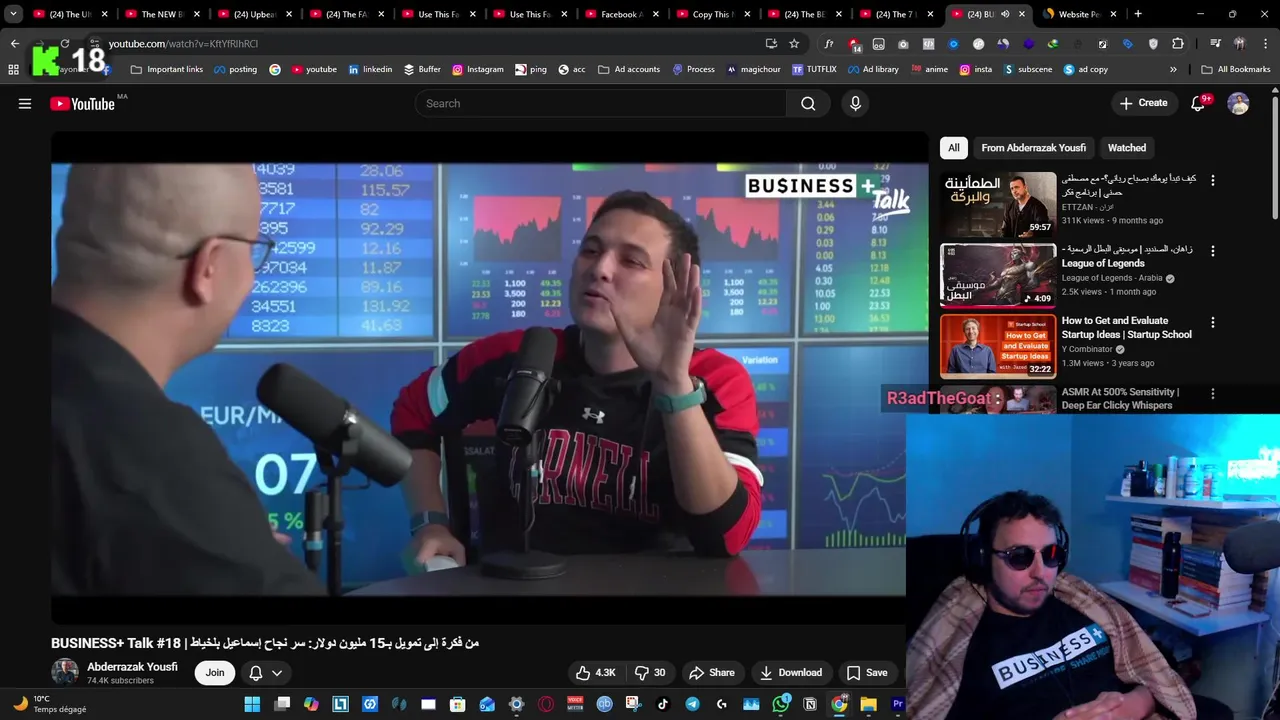Screen dimensions: 1280x720
Task: Open the magichour bookmark
Action: 754,70
